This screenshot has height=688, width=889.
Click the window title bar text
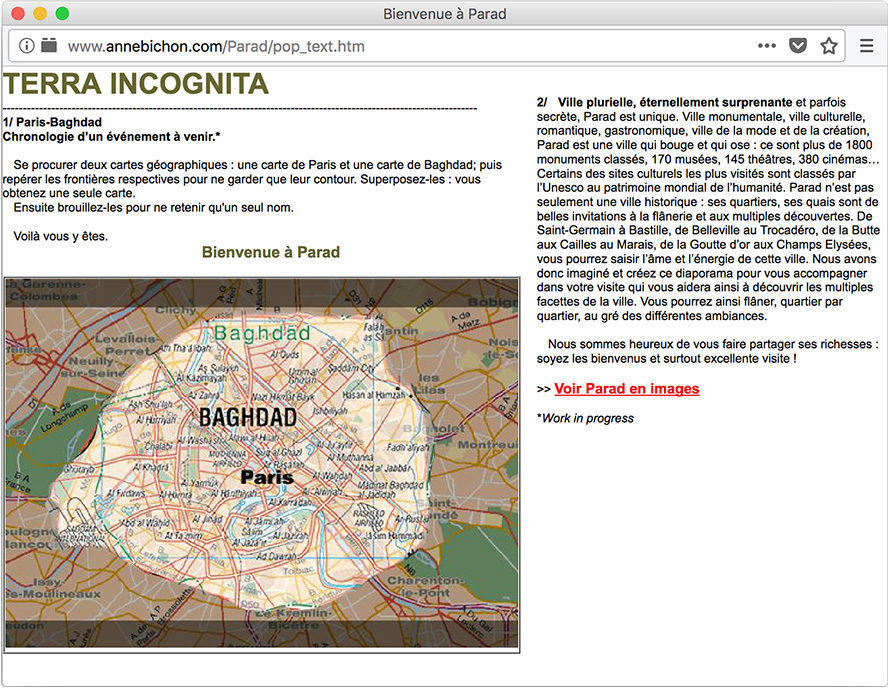[444, 14]
